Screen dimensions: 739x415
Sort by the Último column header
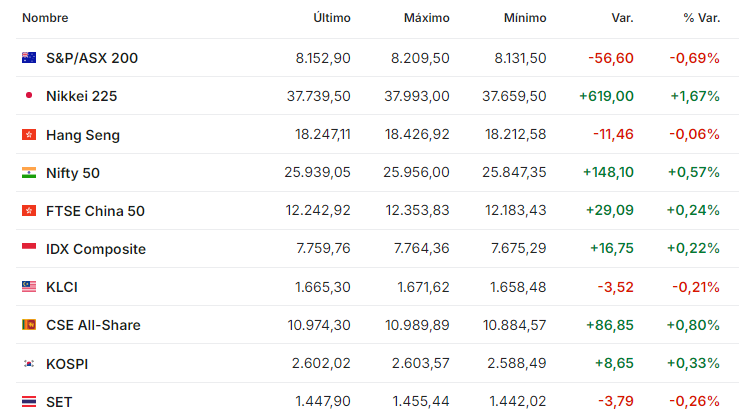coord(332,18)
